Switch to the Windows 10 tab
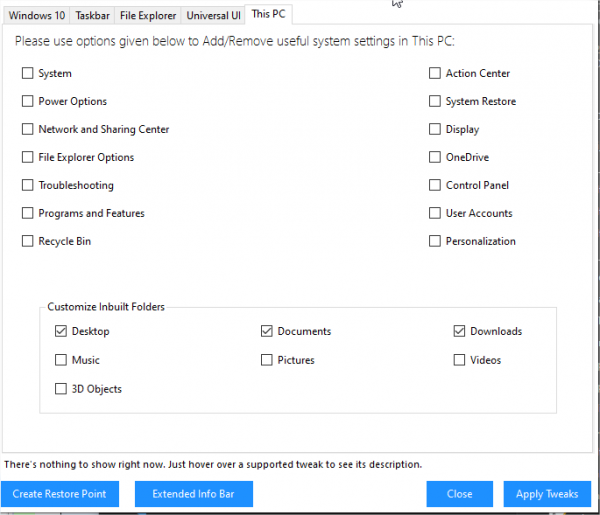Viewport: 600px width, 515px height. tap(36, 16)
